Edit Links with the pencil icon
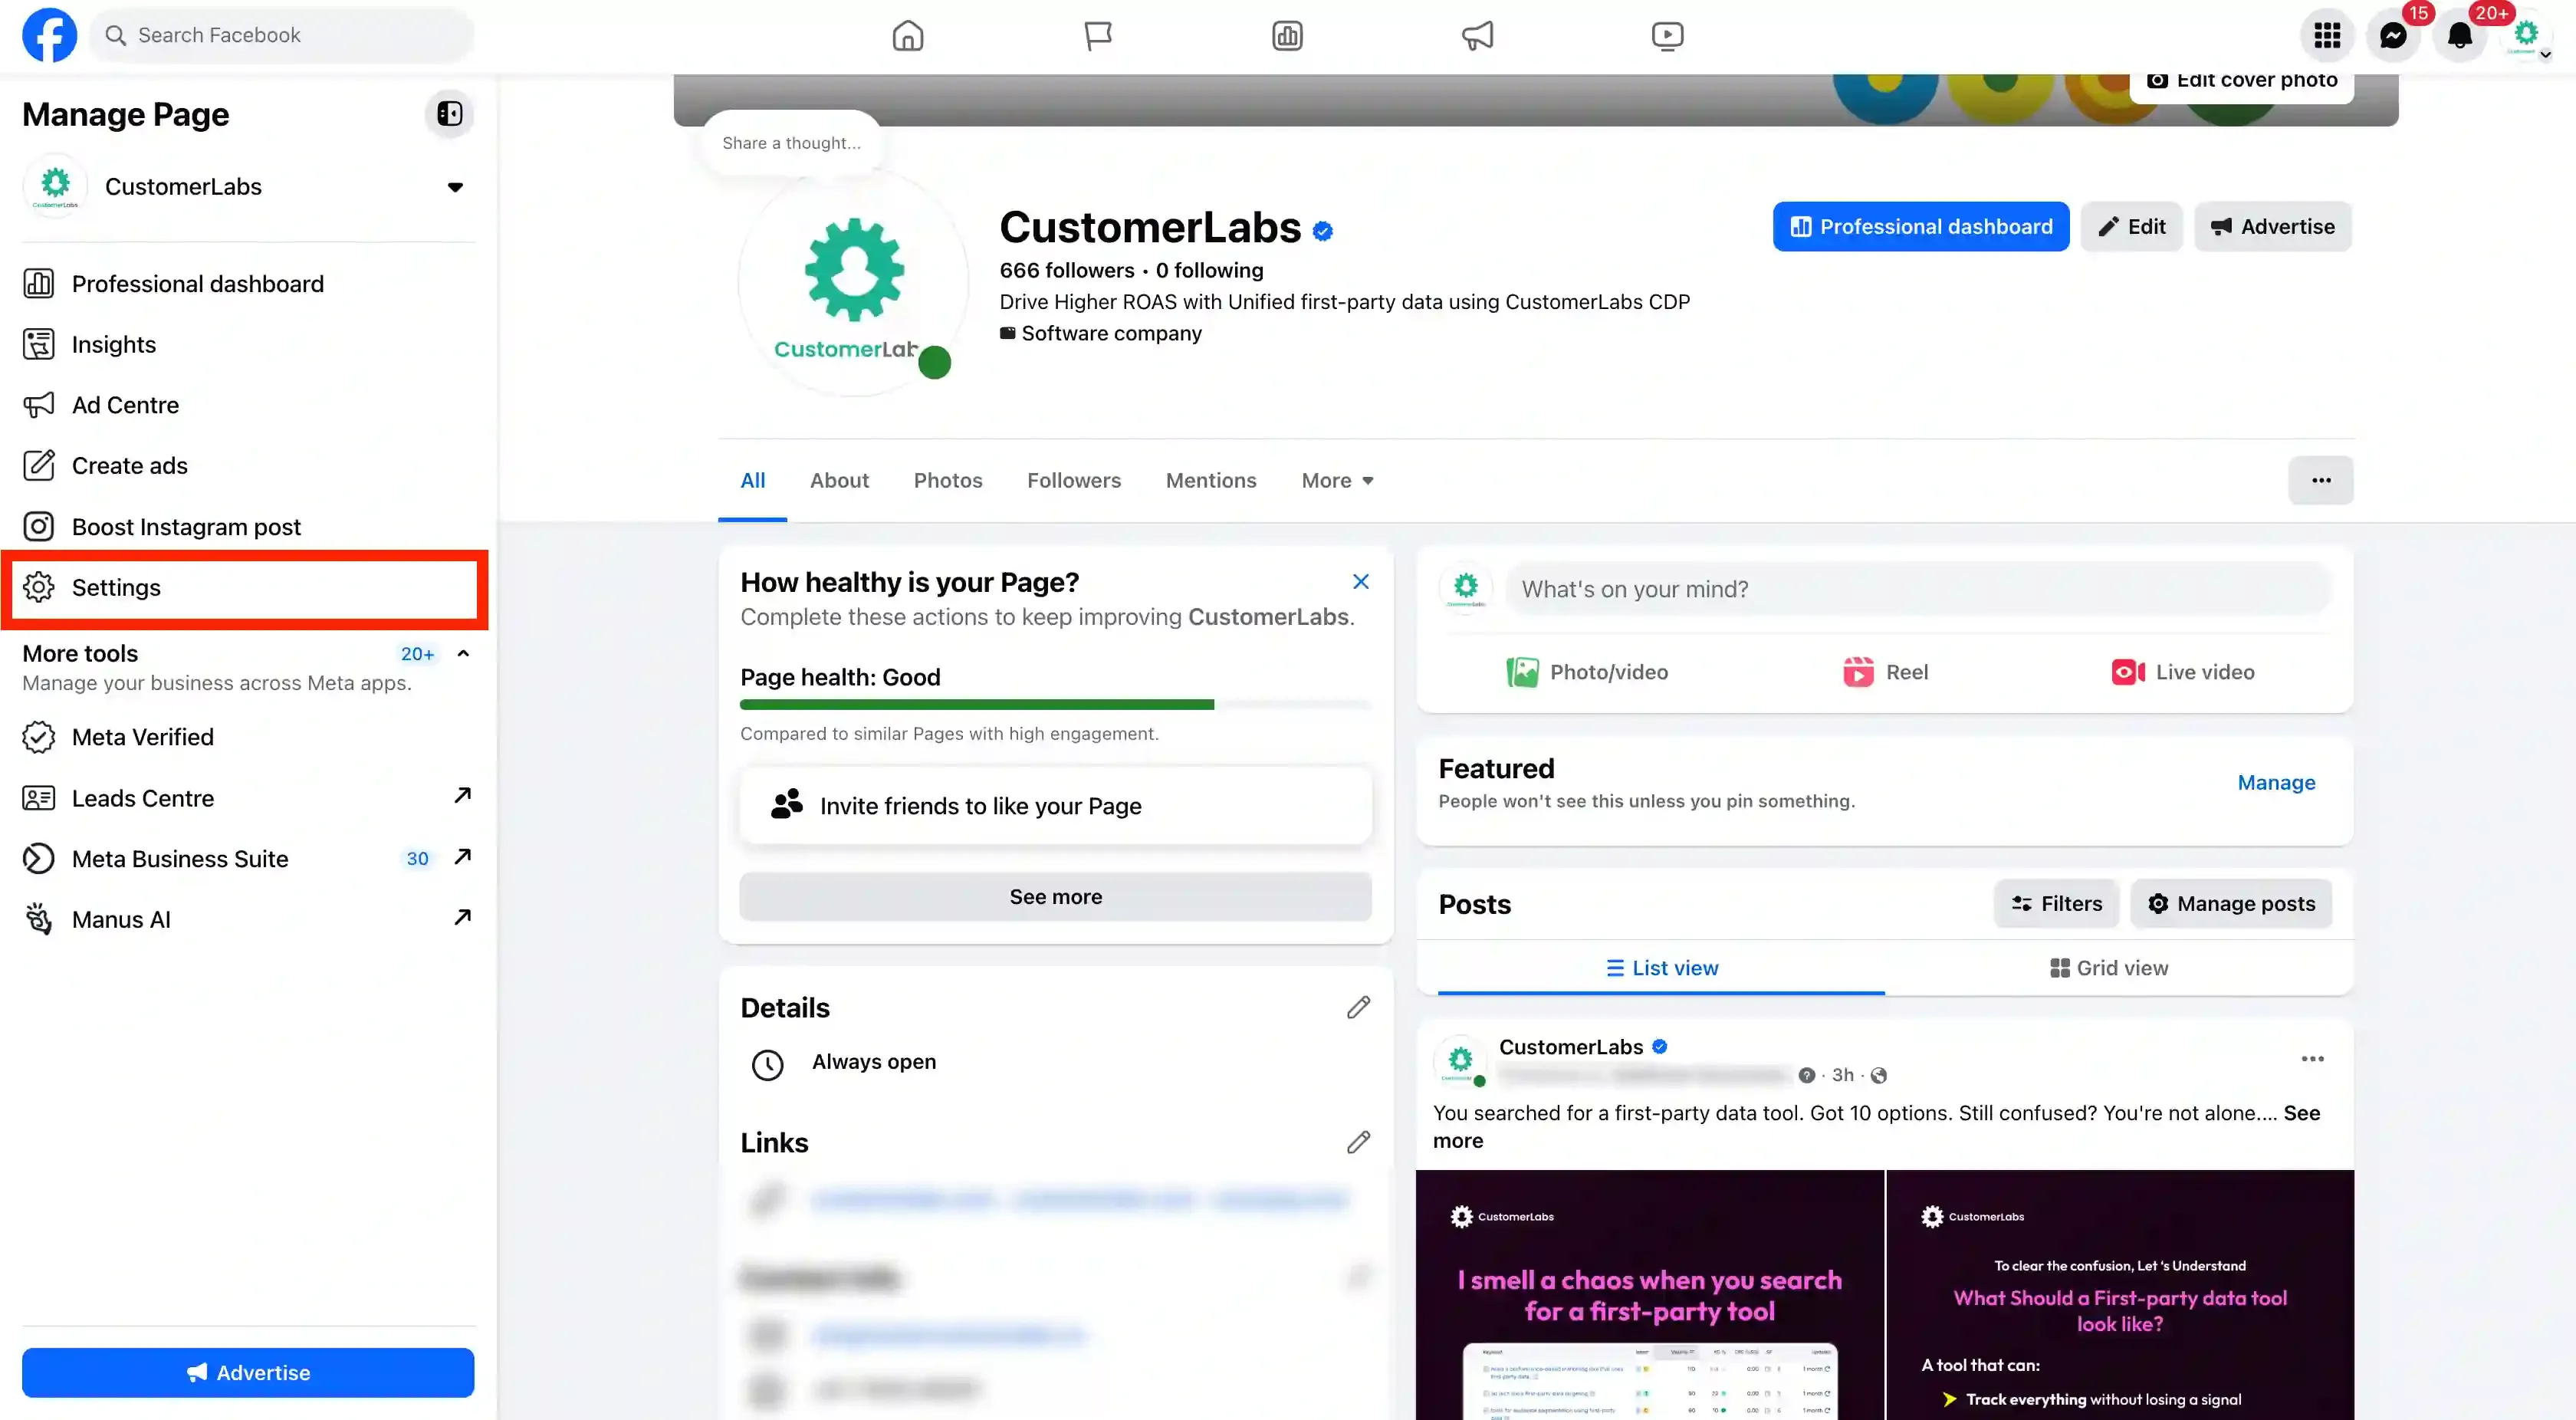 1357,1143
